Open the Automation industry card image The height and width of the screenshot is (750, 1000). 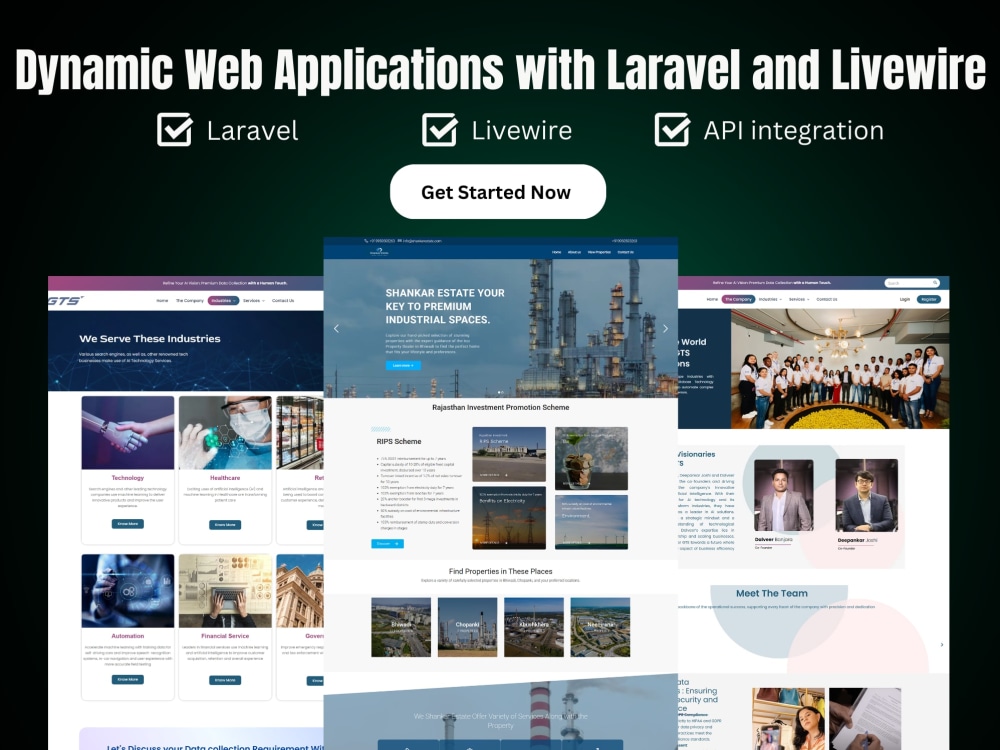pos(128,591)
